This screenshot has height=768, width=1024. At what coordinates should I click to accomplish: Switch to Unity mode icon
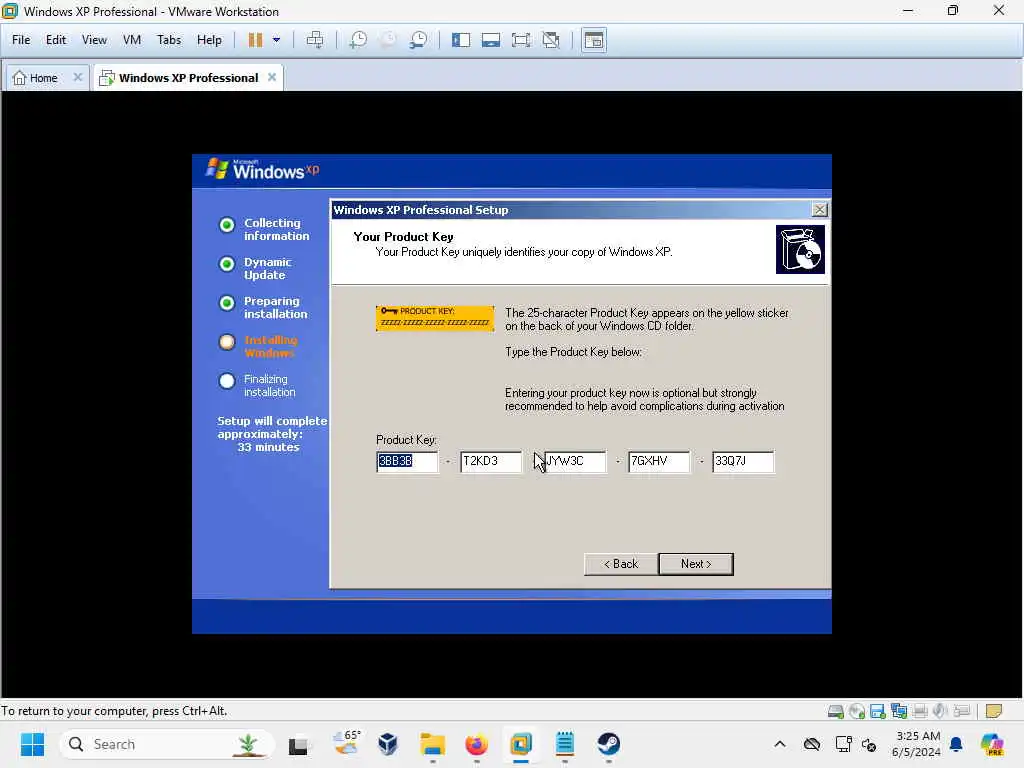pyautogui.click(x=551, y=40)
